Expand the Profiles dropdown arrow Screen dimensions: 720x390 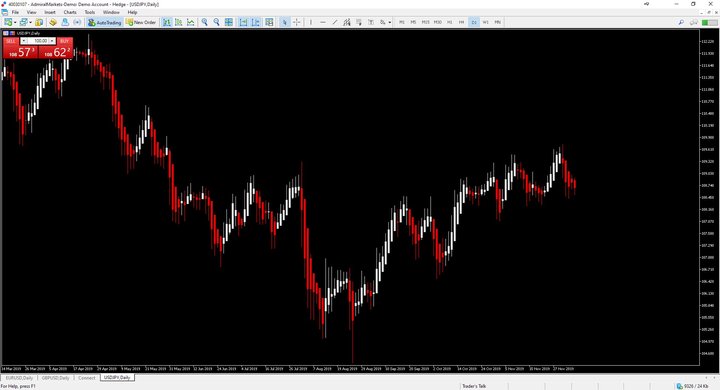pyautogui.click(x=30, y=22)
